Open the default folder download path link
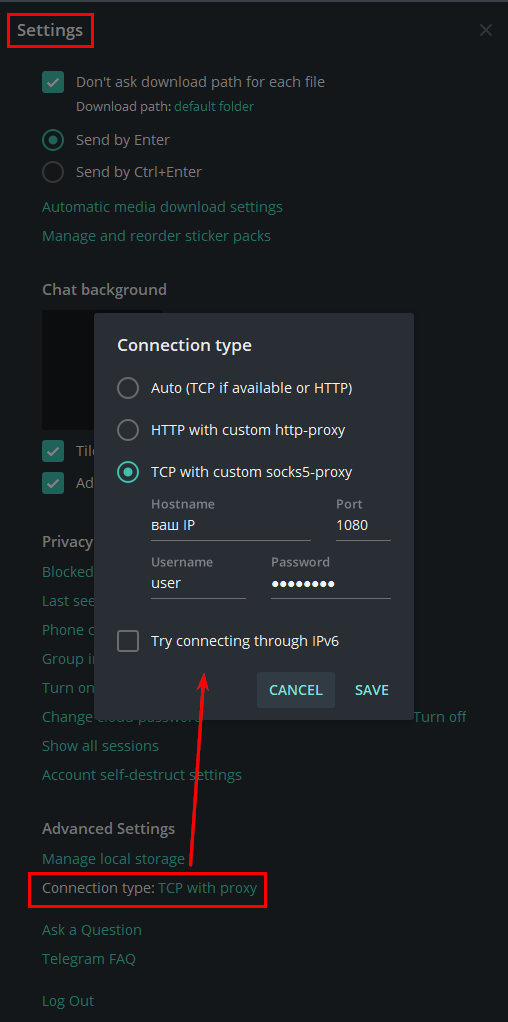508x1022 pixels. (x=214, y=106)
